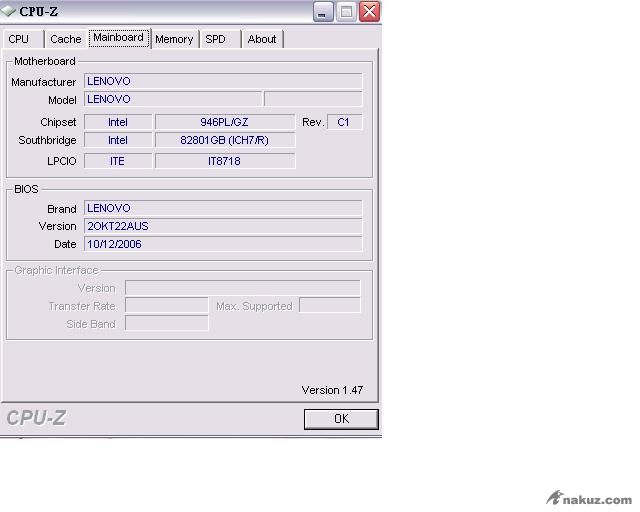640x512 pixels.
Task: Click the Side Band field
Action: [167, 324]
